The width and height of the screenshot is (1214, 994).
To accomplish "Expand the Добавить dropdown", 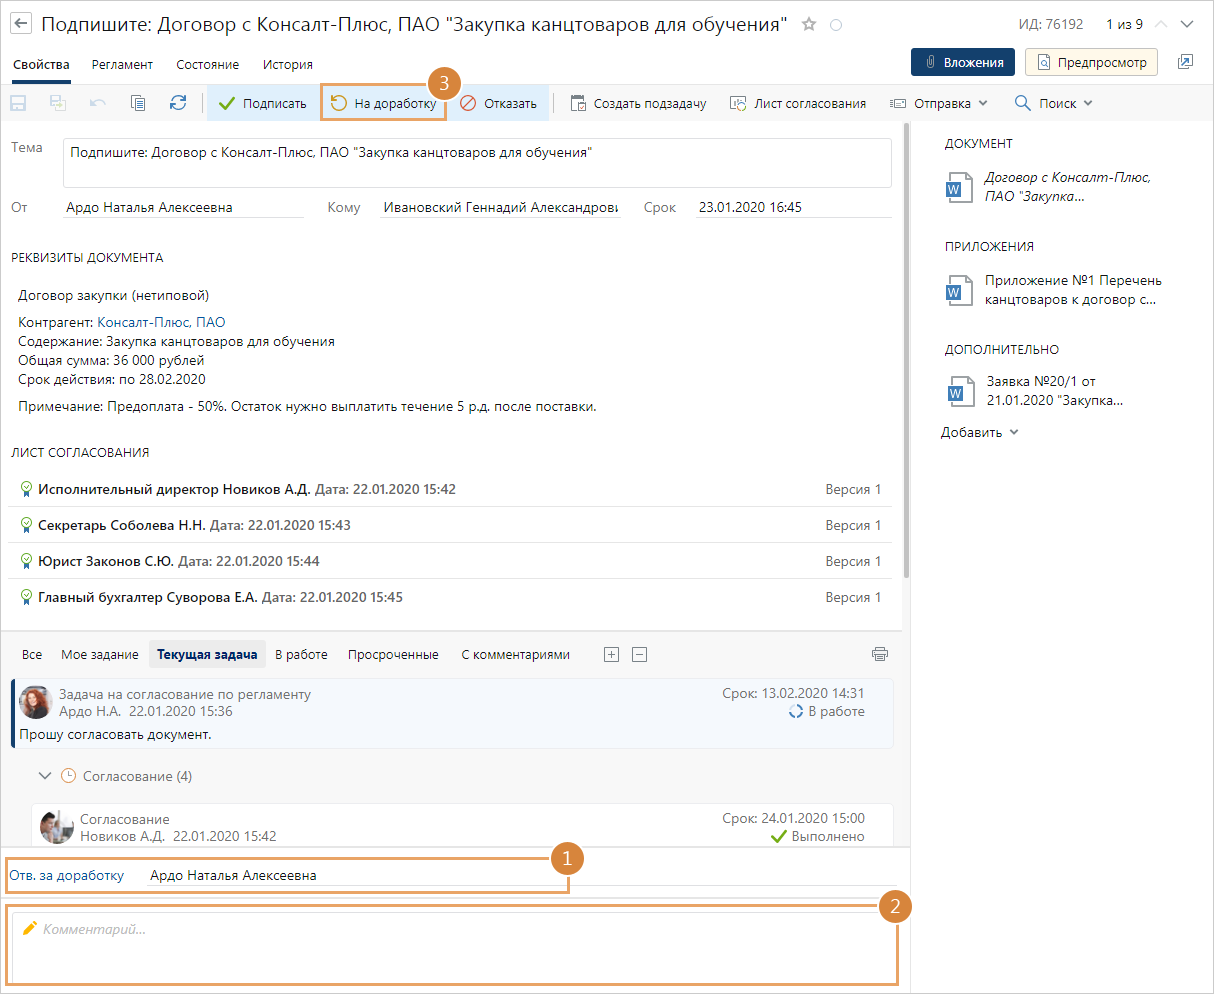I will point(979,432).
